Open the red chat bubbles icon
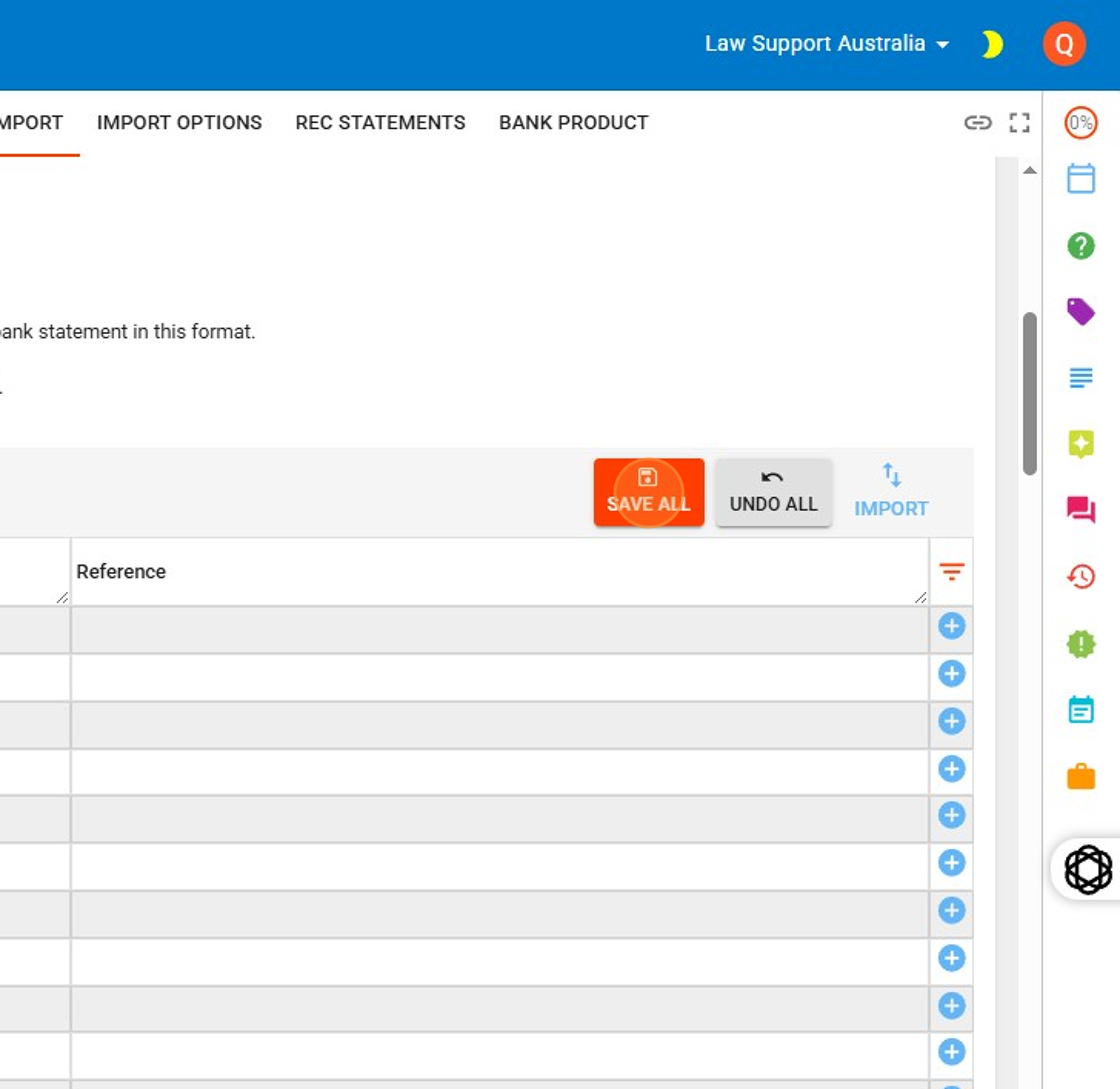 click(1081, 510)
